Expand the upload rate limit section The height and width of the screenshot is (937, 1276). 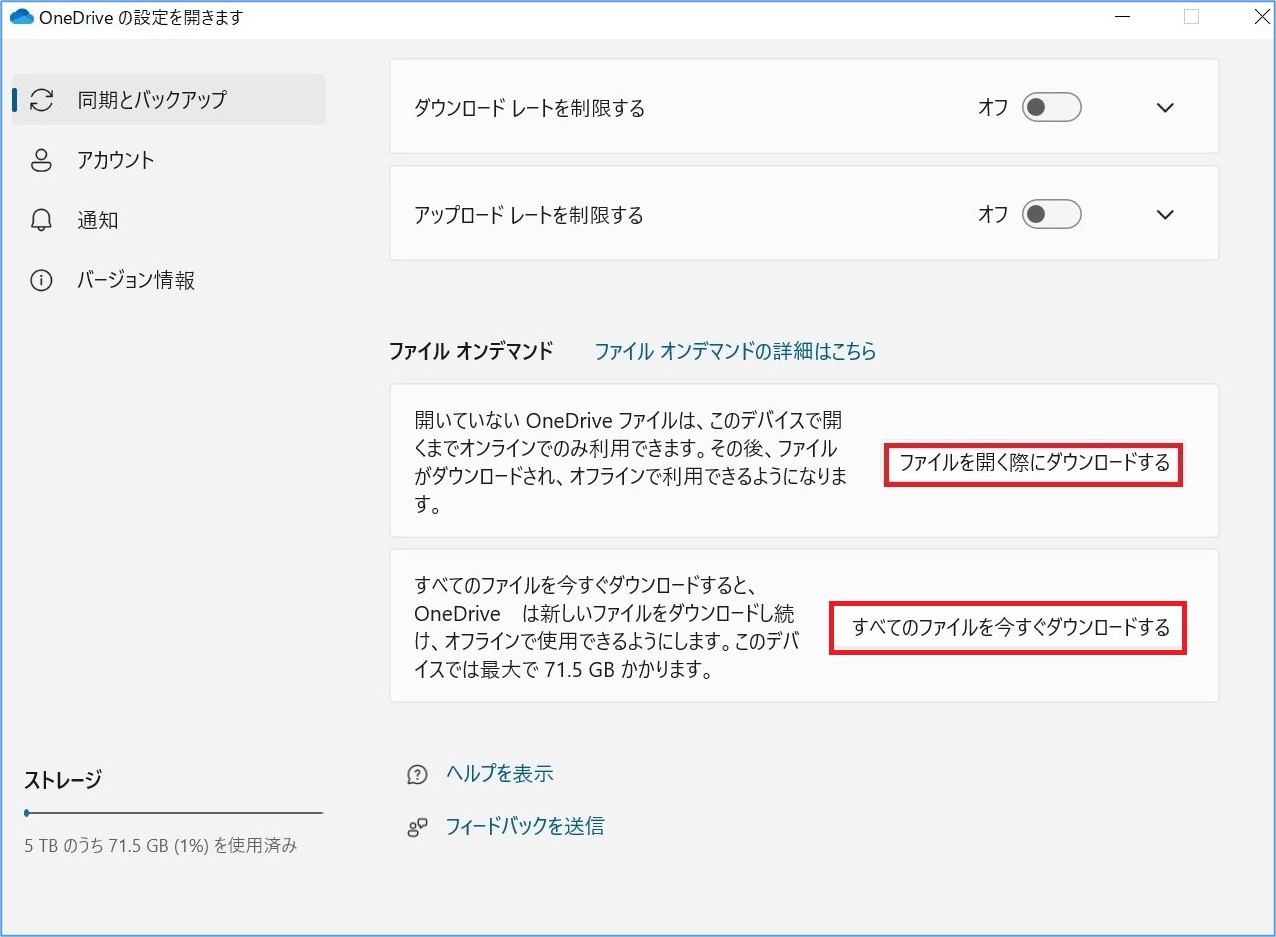(x=1164, y=214)
